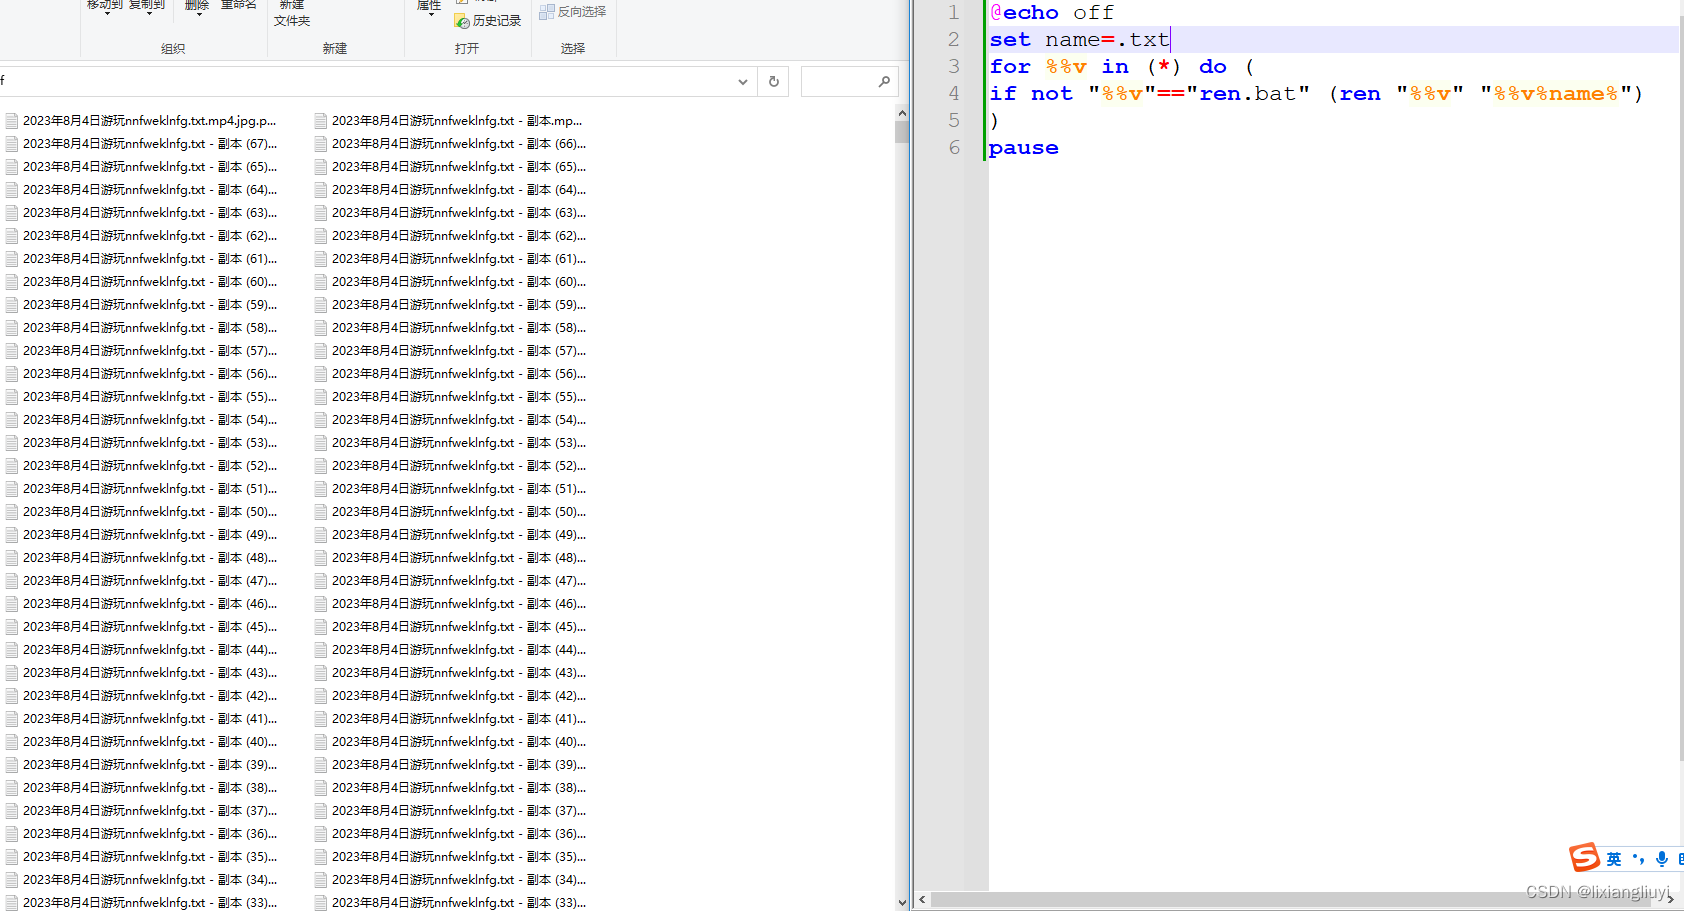Click file icon of 2023年8月4日游玩nnfweklnfg.txt.mp4.jpg.p...
Image resolution: width=1684 pixels, height=911 pixels.
pyautogui.click(x=12, y=121)
